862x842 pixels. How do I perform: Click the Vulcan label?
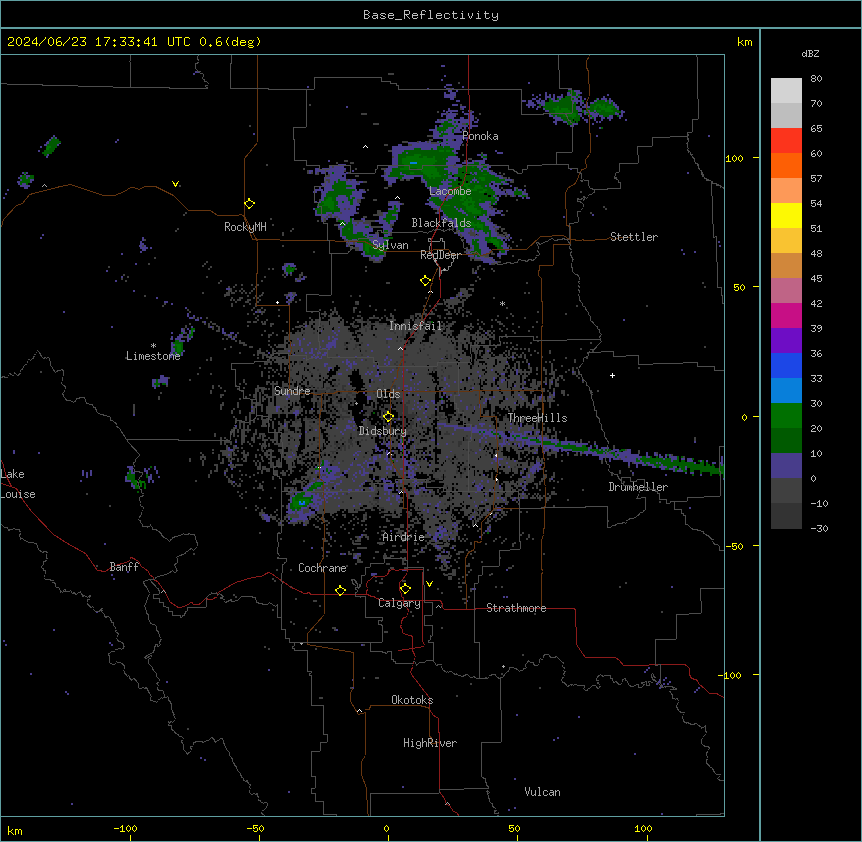pyautogui.click(x=542, y=792)
